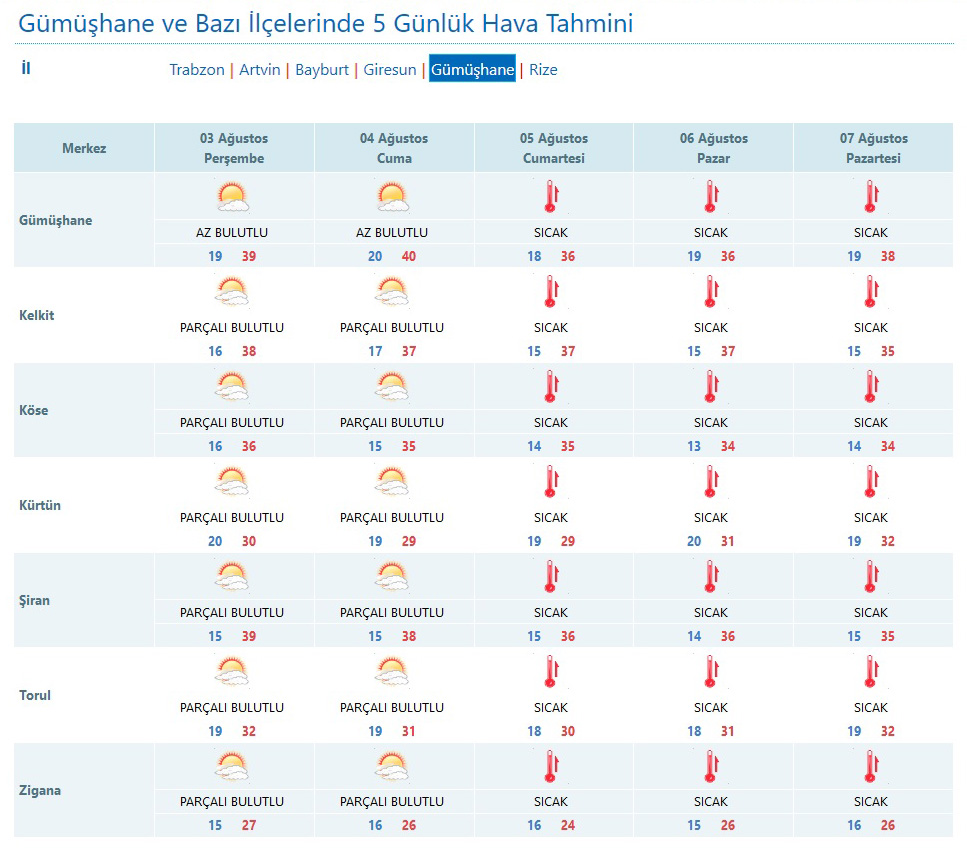Select the Kürtün district row label

coord(40,505)
